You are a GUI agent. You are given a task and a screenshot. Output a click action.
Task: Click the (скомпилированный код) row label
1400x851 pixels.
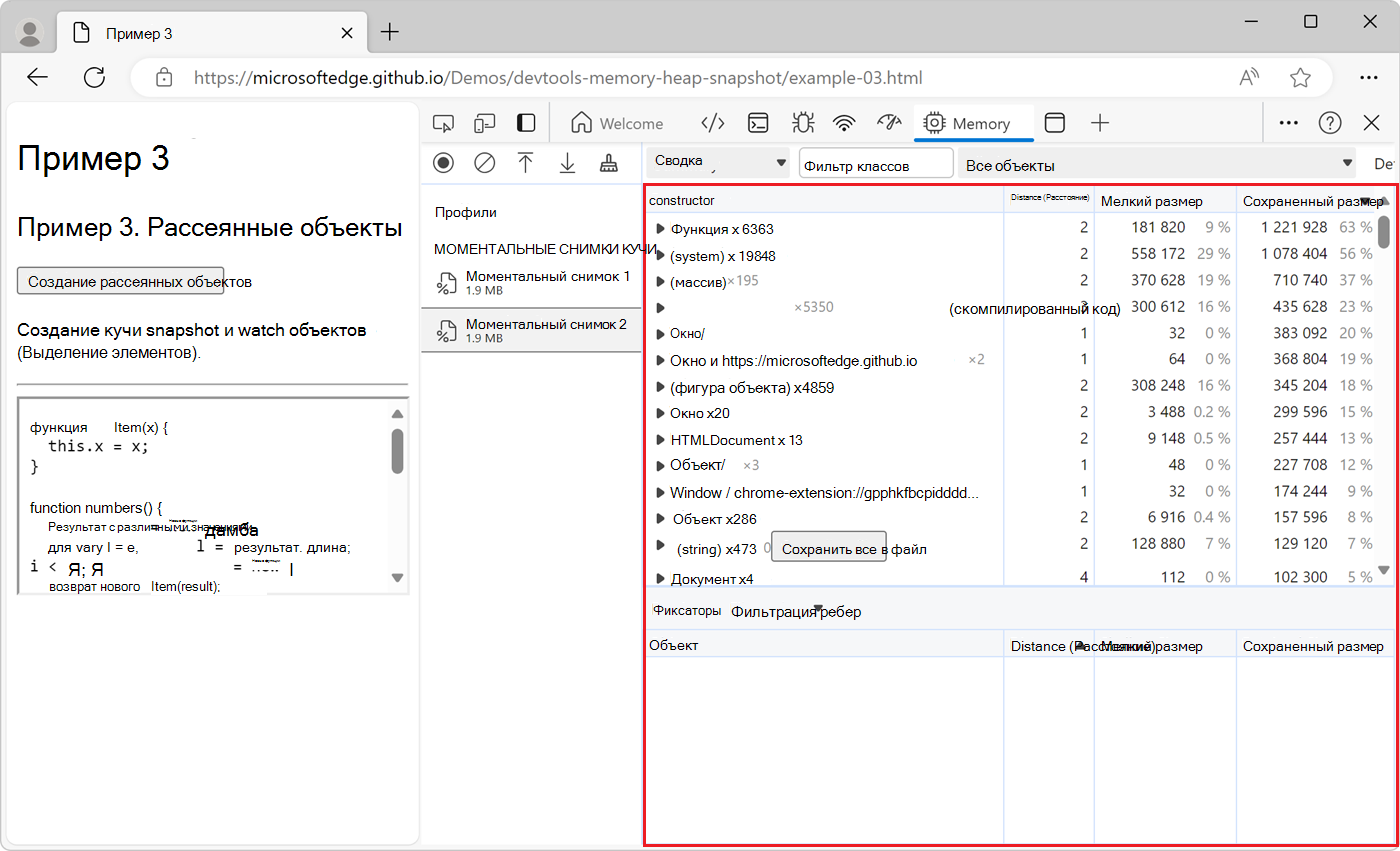[x=1034, y=308]
